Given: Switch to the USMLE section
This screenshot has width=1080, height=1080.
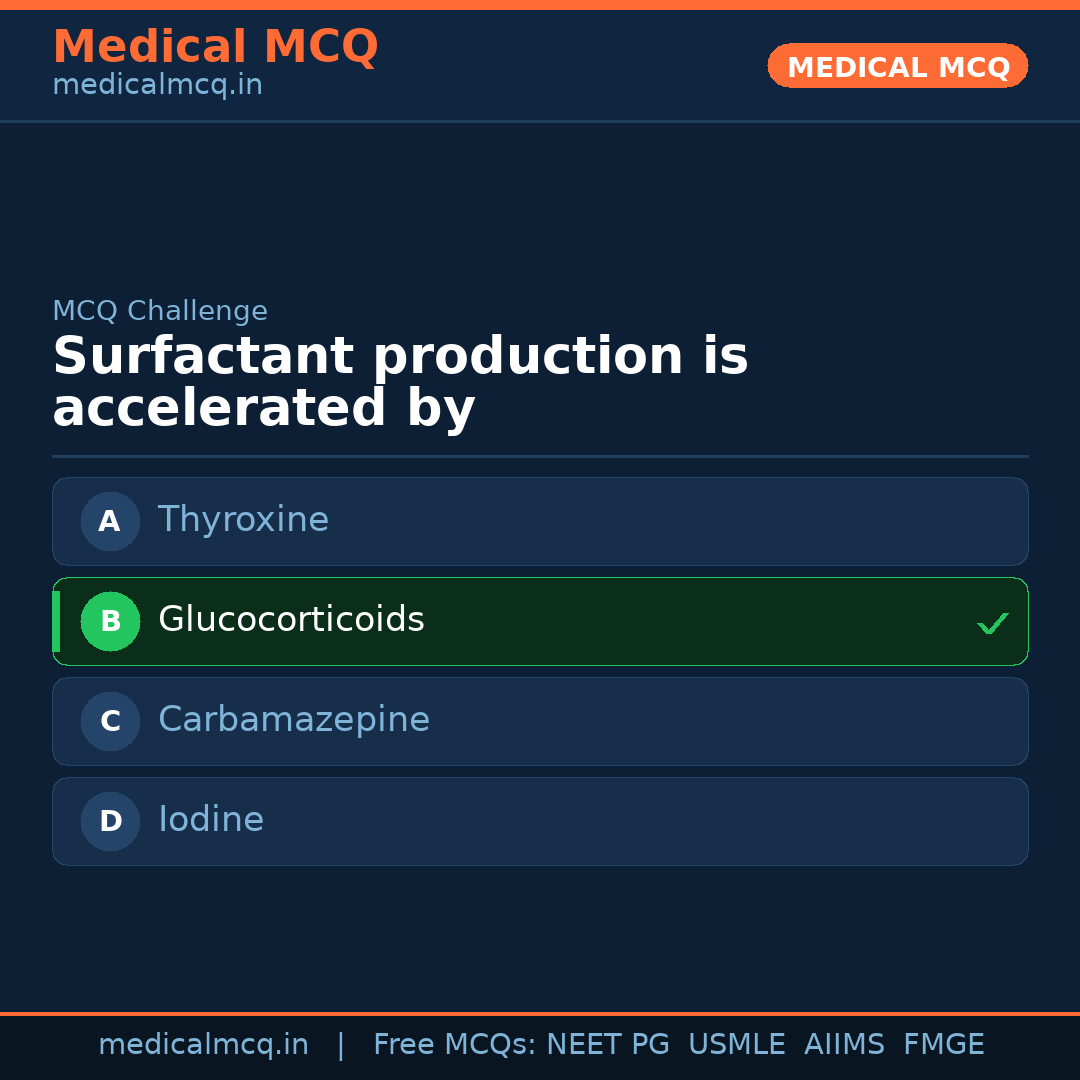Looking at the screenshot, I should point(737,1043).
